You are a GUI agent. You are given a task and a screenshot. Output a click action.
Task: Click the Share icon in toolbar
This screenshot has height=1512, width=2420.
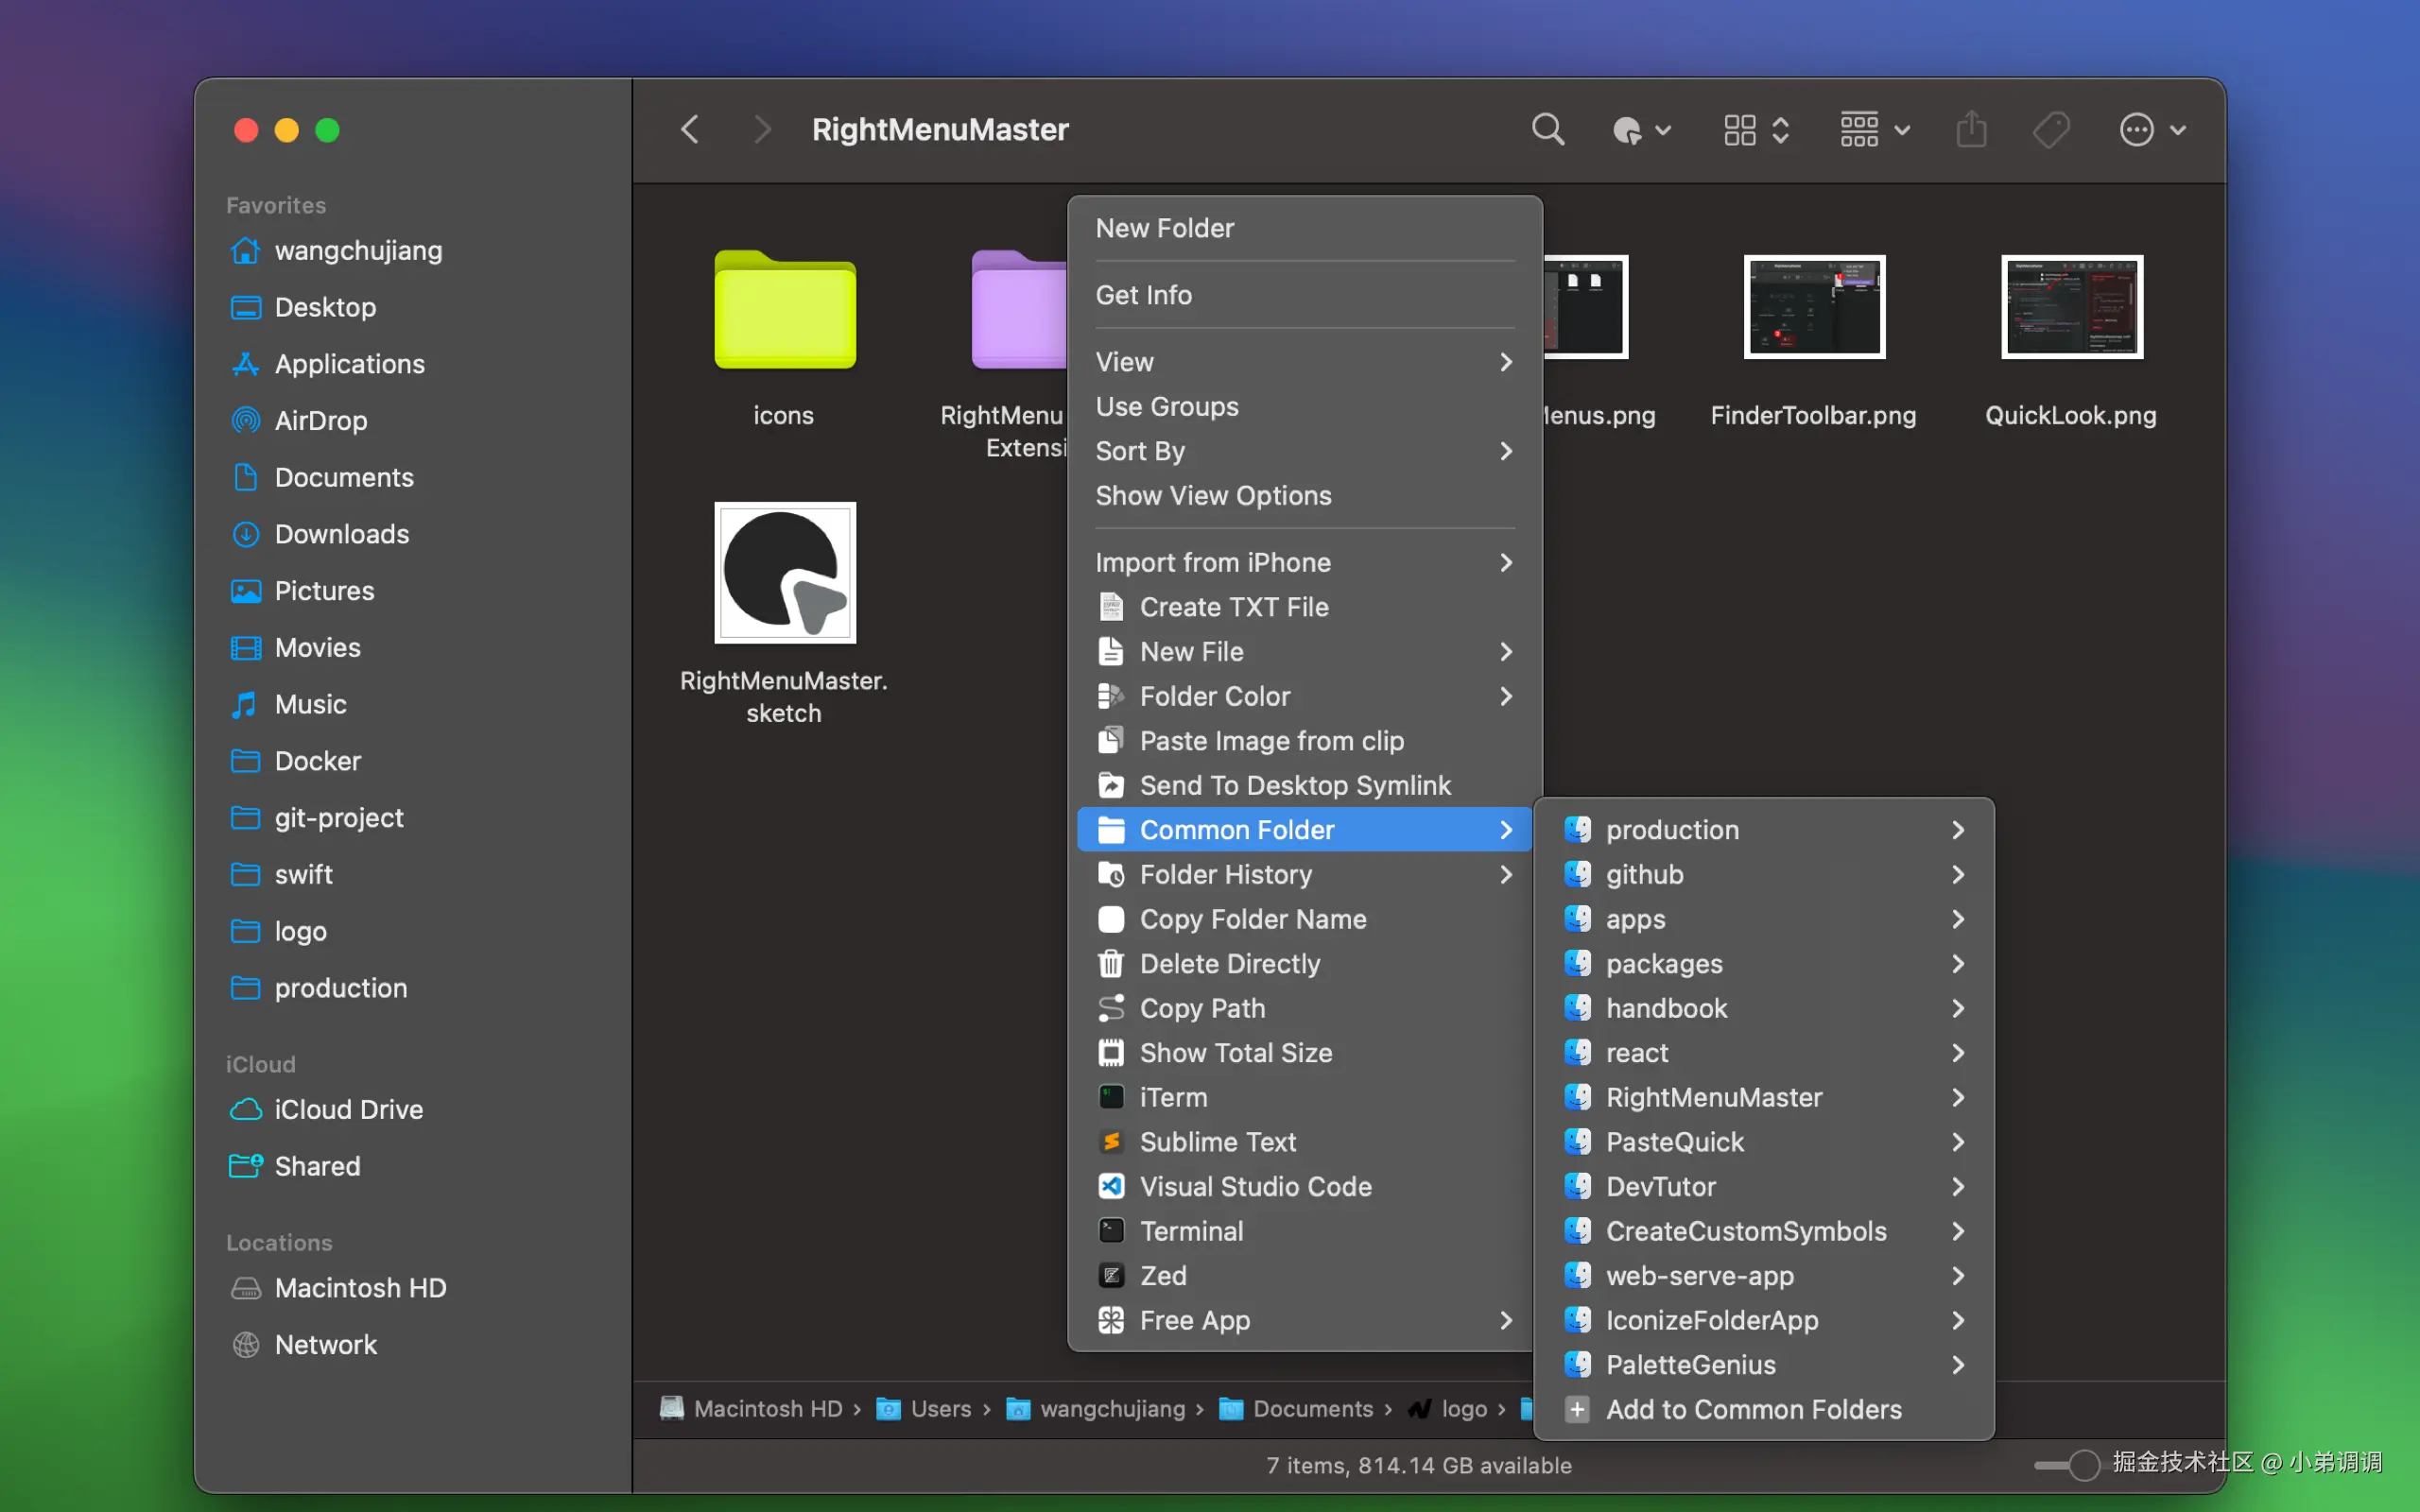(x=1971, y=129)
